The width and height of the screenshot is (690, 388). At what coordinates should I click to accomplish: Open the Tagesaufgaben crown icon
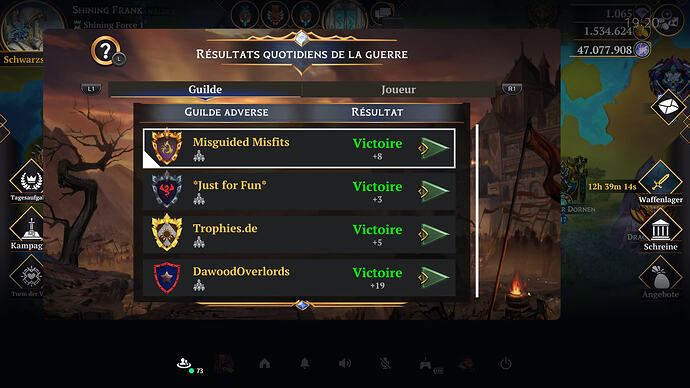29,180
